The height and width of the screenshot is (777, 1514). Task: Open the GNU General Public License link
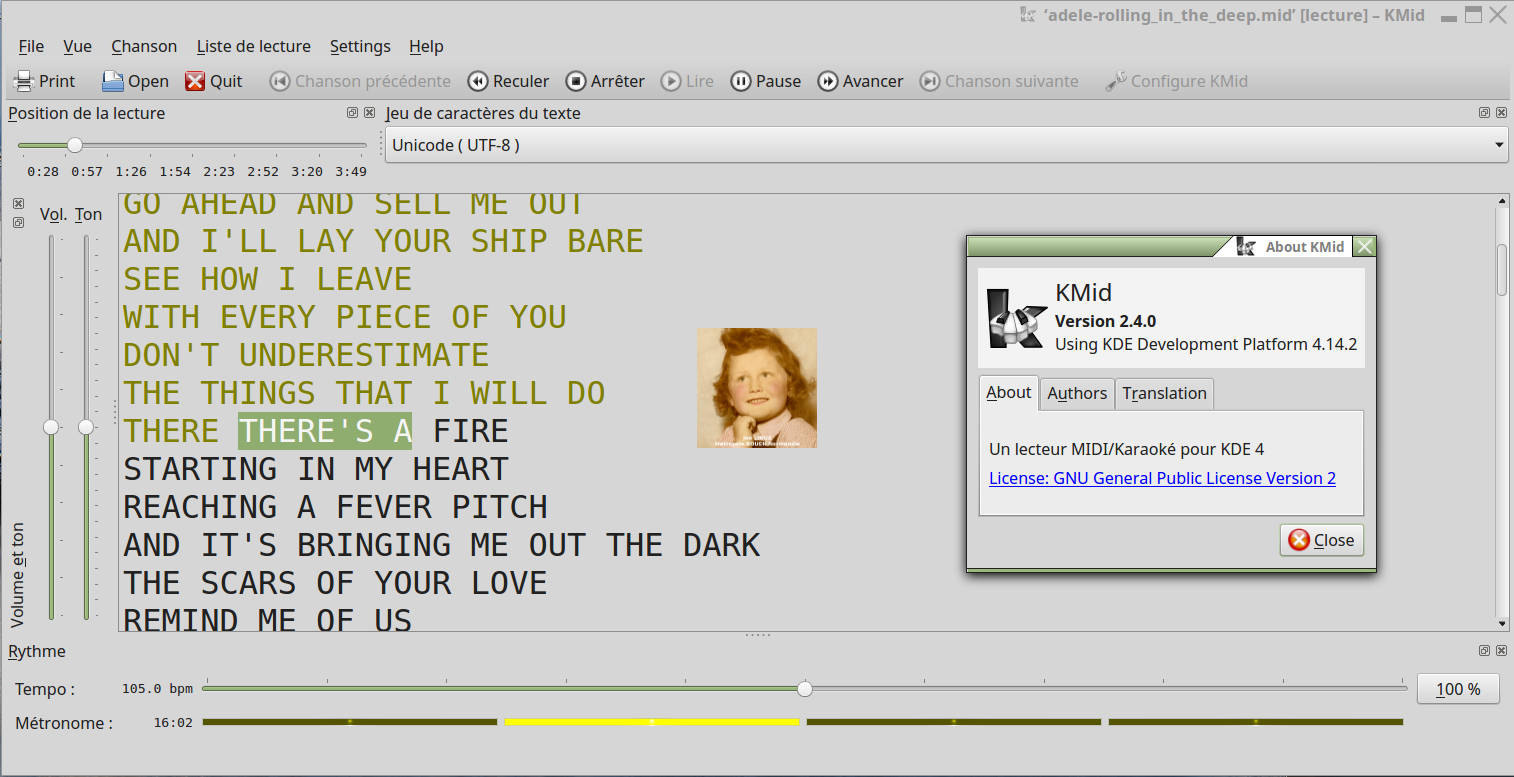tap(1162, 478)
